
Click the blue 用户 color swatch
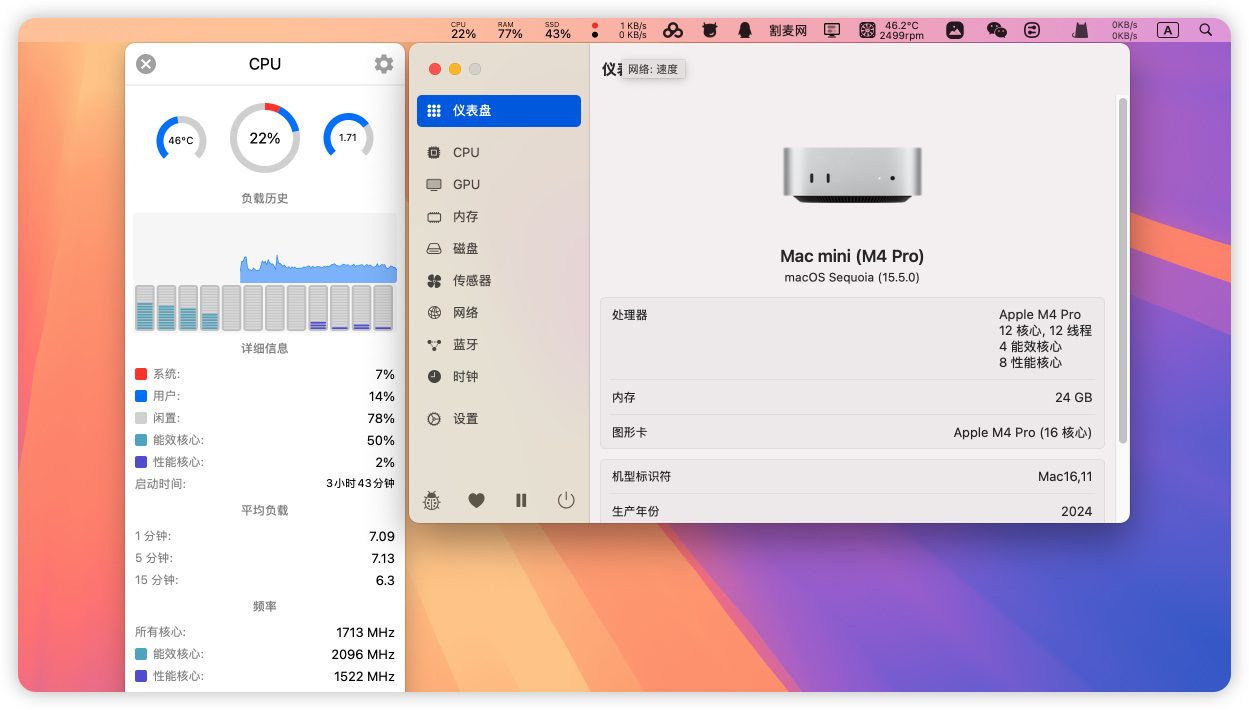pyautogui.click(x=141, y=396)
